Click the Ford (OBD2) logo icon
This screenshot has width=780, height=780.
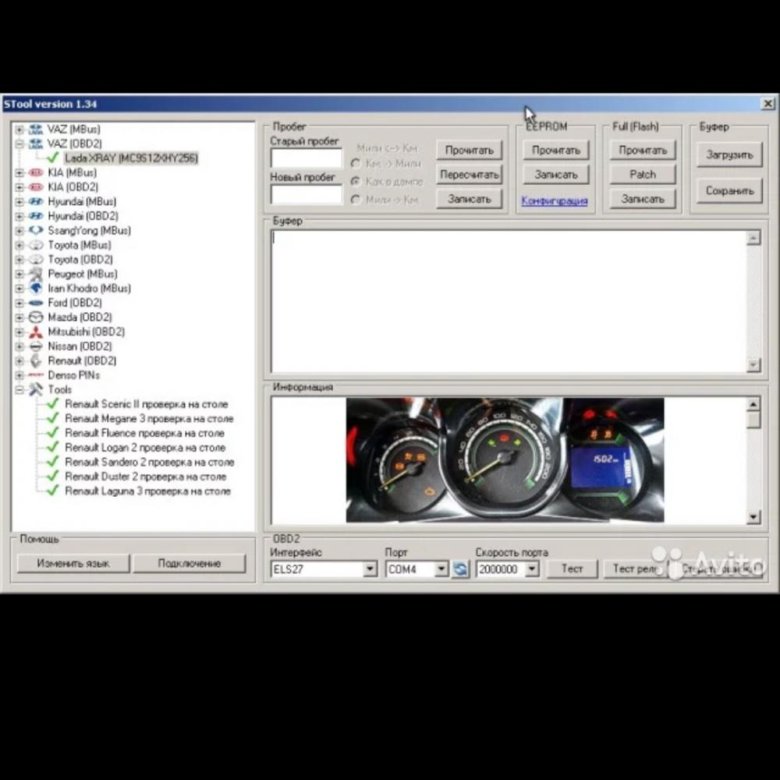(35, 302)
